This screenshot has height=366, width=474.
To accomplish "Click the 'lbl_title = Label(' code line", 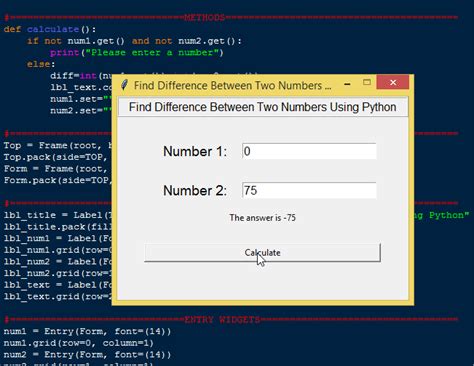I will click(58, 215).
